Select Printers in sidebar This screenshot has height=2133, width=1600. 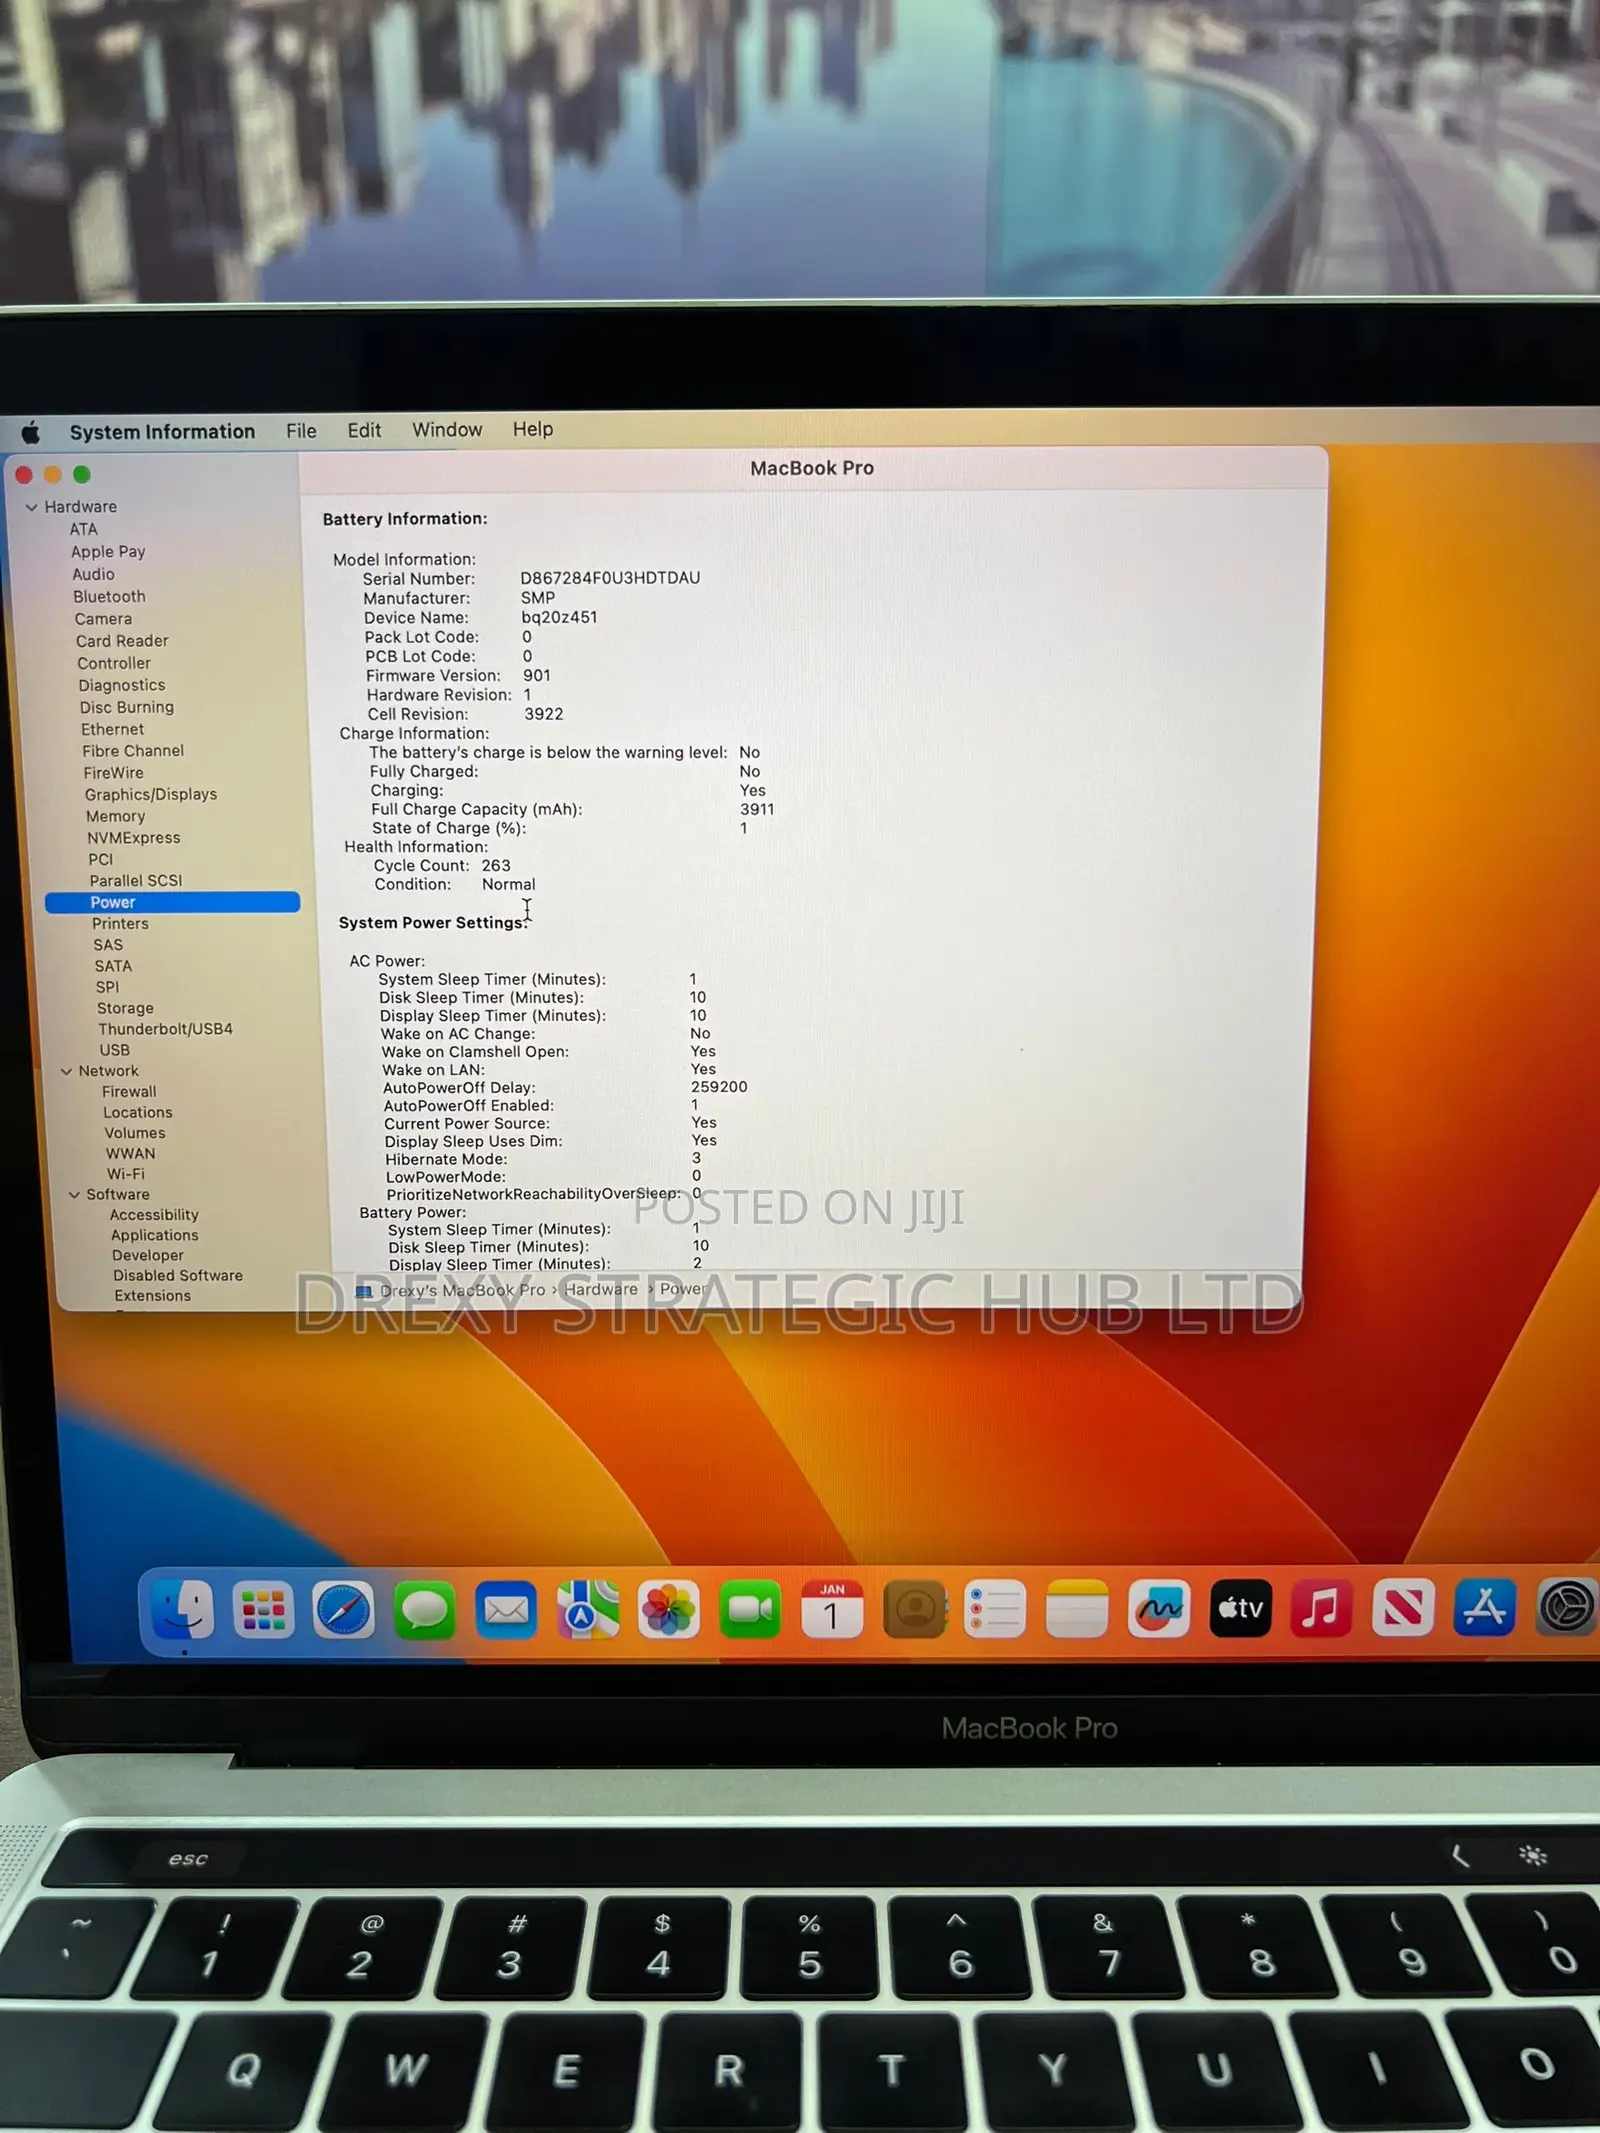pos(120,924)
